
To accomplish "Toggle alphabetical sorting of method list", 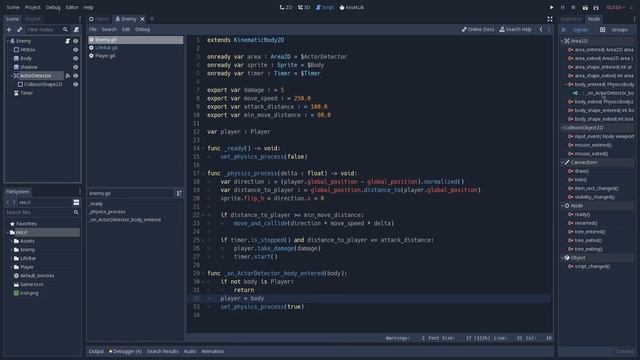I will pos(179,193).
